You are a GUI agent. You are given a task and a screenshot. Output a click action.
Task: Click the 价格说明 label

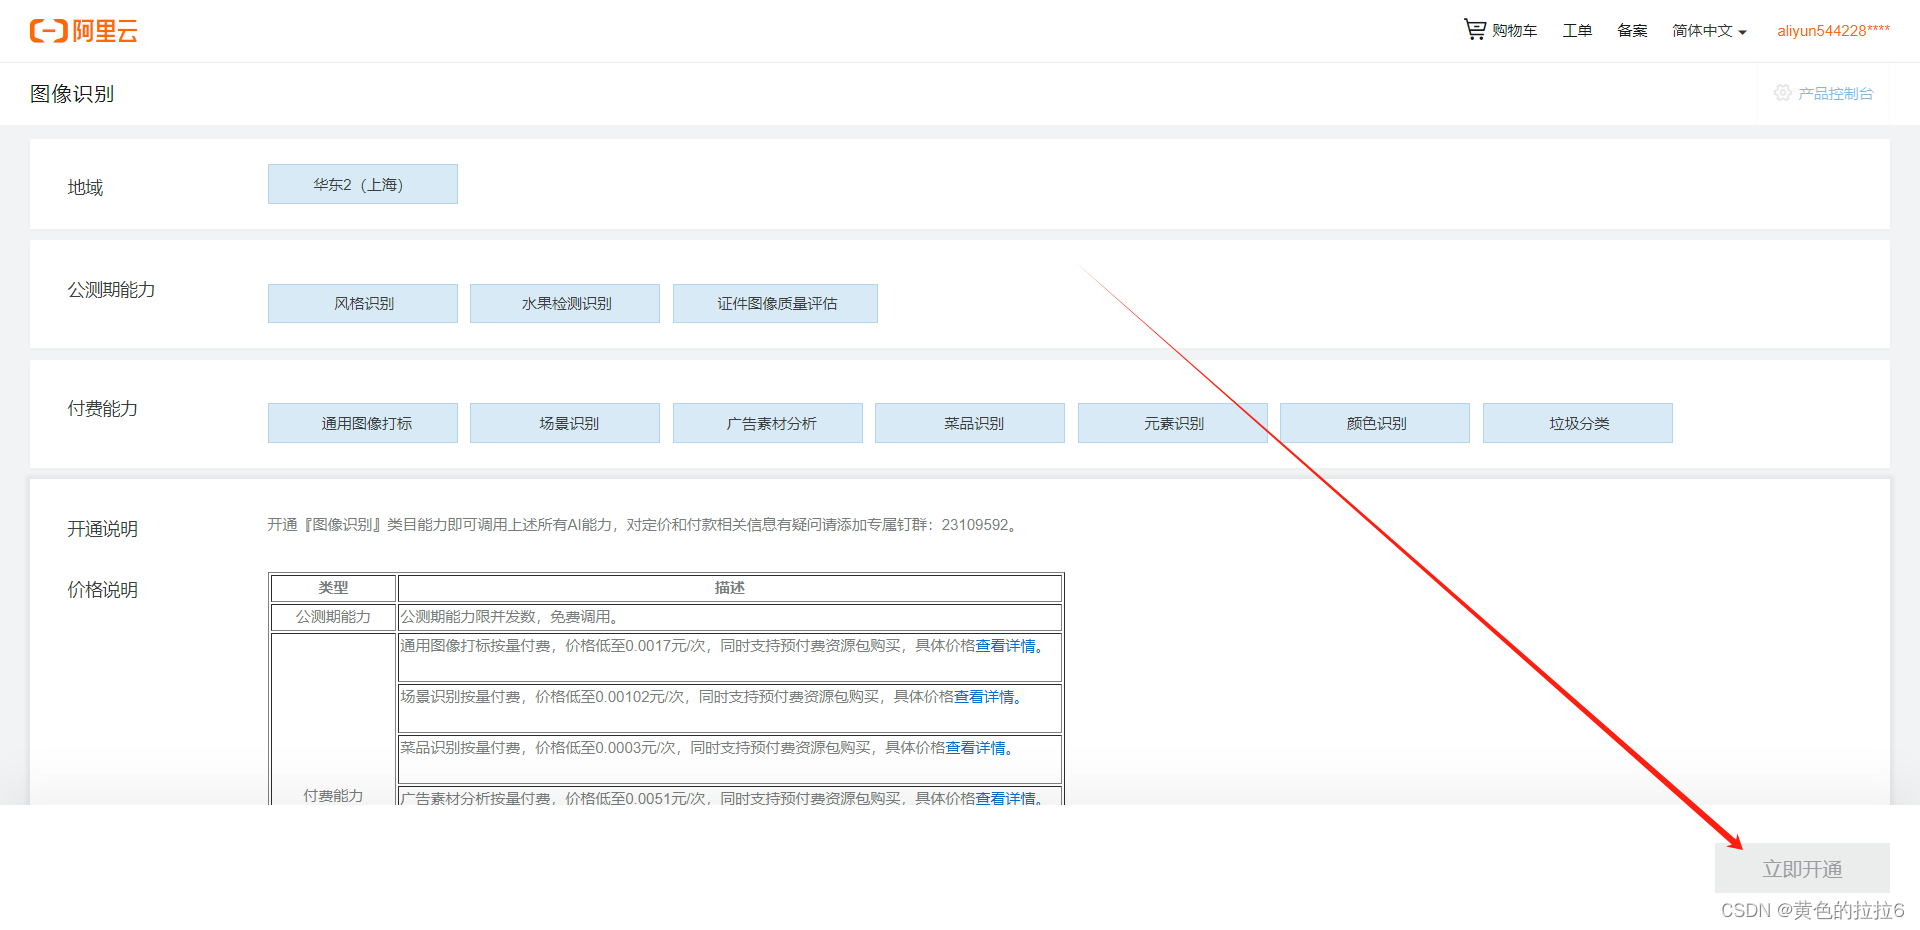point(102,590)
